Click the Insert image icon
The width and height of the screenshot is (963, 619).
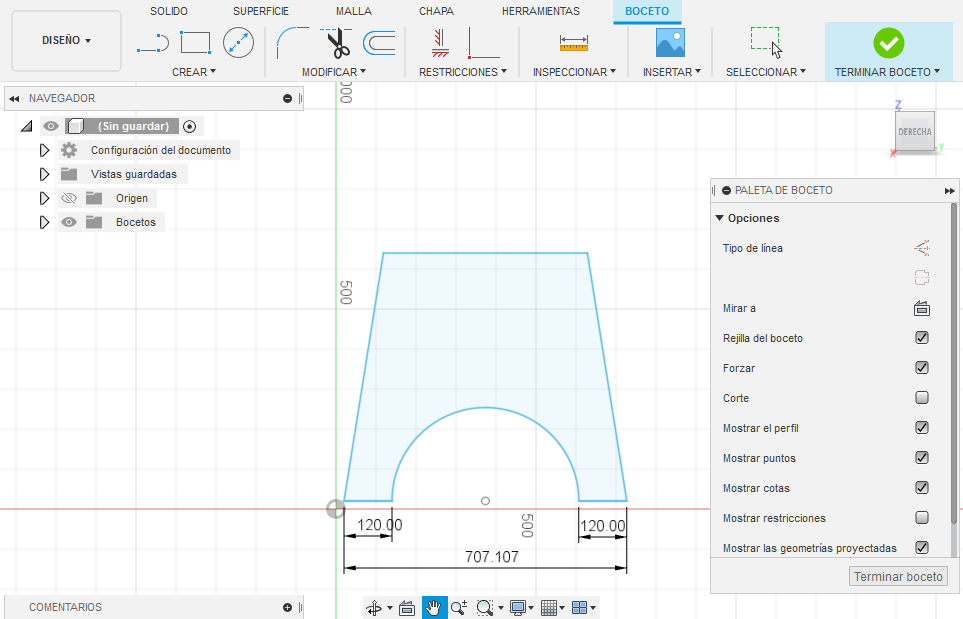pos(670,43)
